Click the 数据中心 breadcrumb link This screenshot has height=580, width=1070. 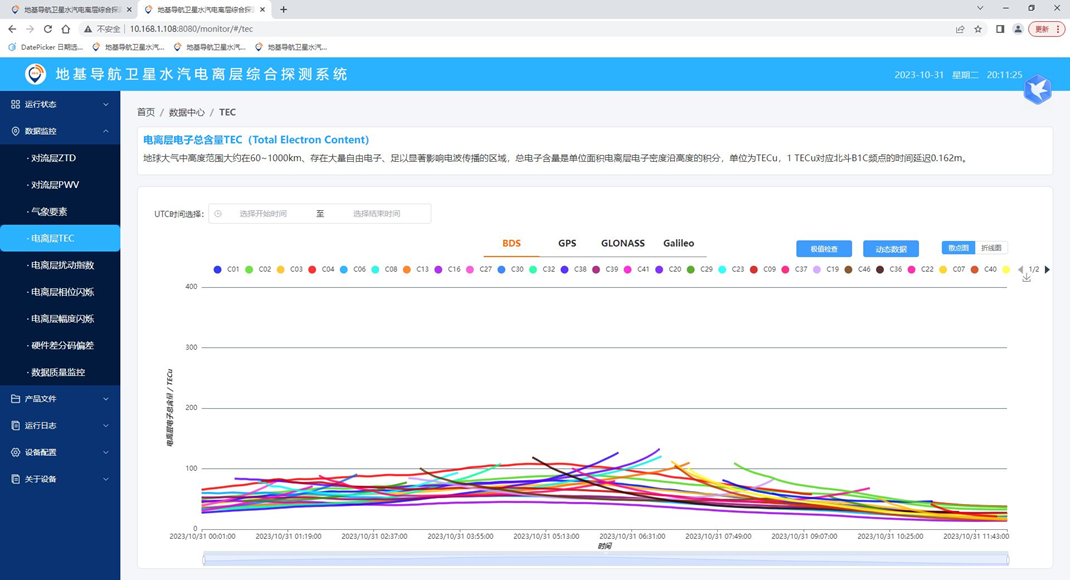(186, 112)
